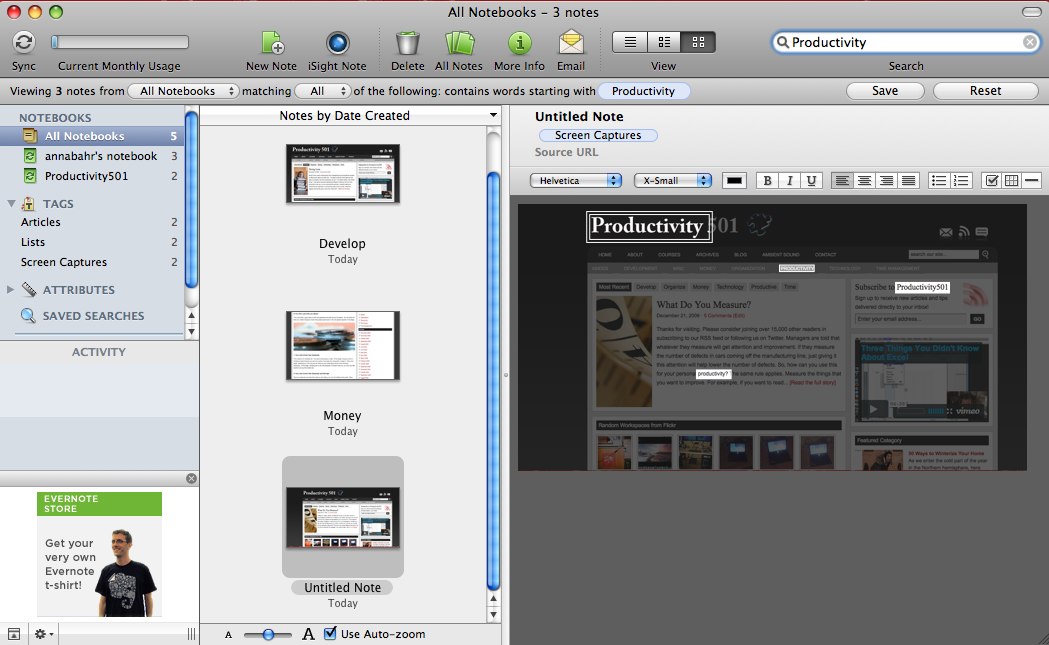Email the current note
This screenshot has width=1049, height=645.
point(571,43)
